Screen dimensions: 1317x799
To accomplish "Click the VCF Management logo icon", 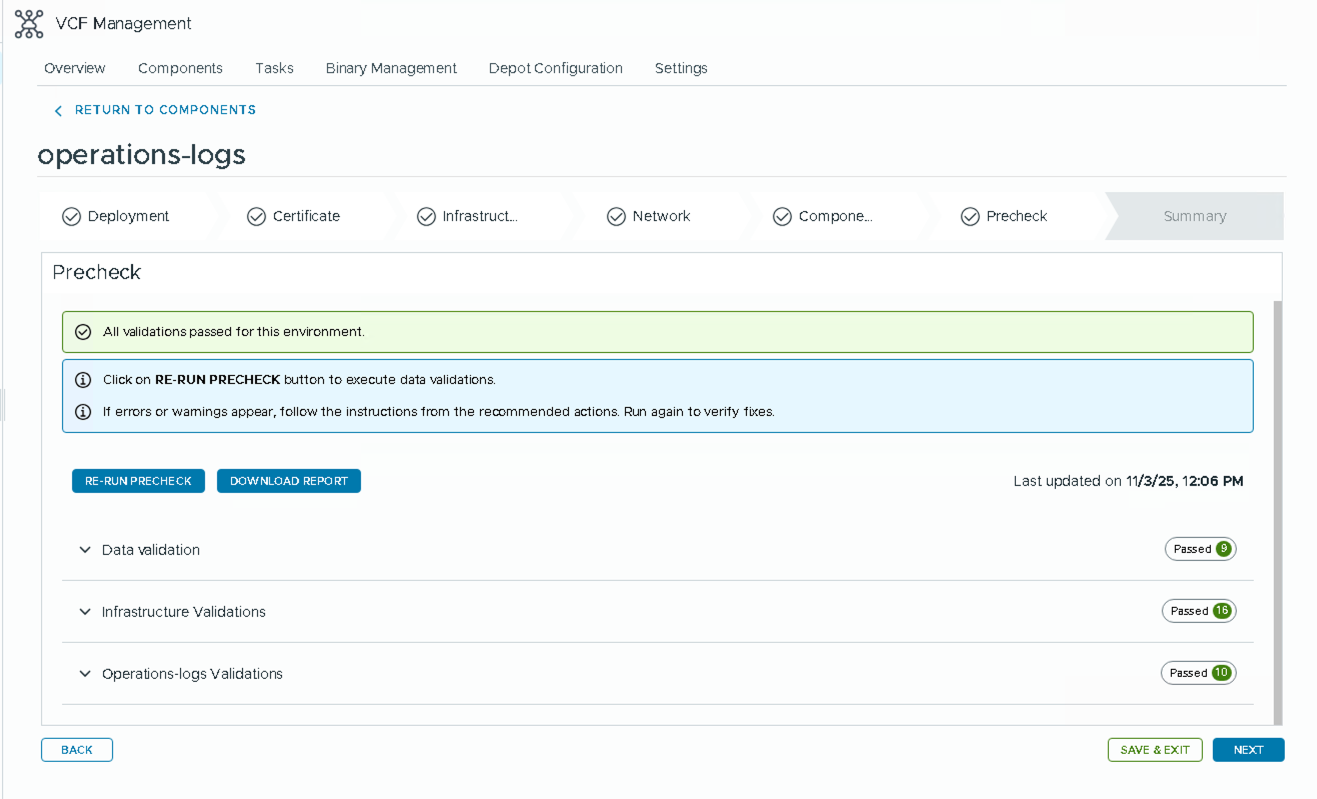I will pyautogui.click(x=29, y=24).
